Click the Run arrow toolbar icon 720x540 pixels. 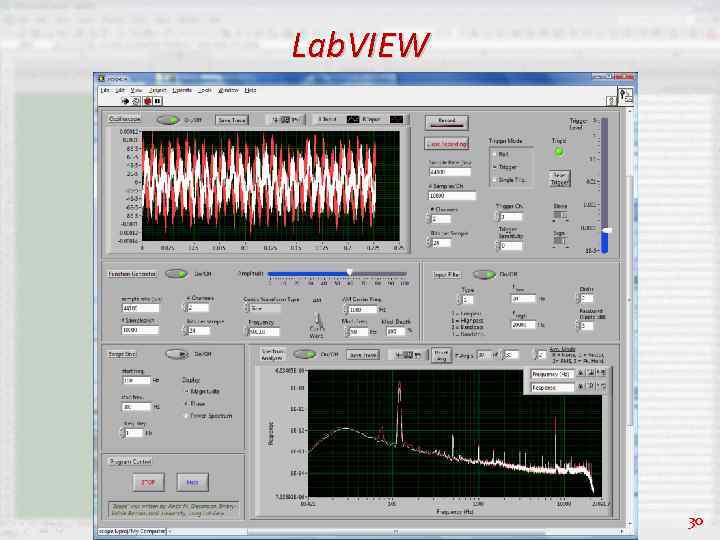tap(125, 101)
